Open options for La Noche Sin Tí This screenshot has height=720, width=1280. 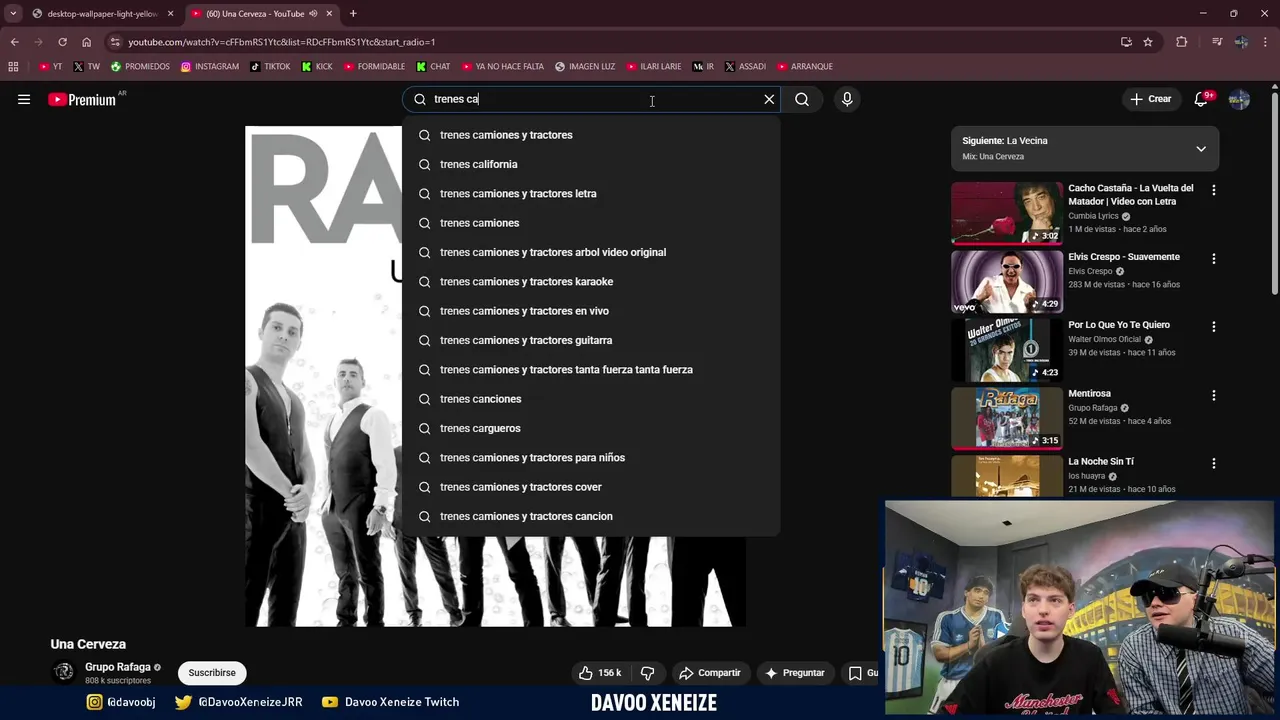(1214, 463)
